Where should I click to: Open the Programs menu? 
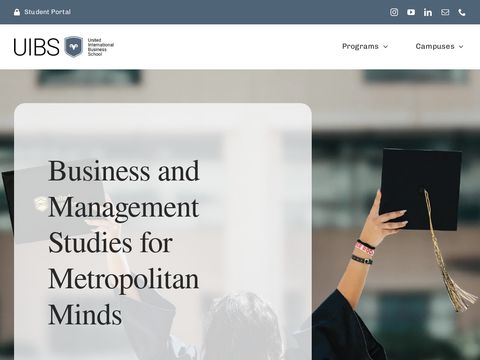pyautogui.click(x=360, y=46)
